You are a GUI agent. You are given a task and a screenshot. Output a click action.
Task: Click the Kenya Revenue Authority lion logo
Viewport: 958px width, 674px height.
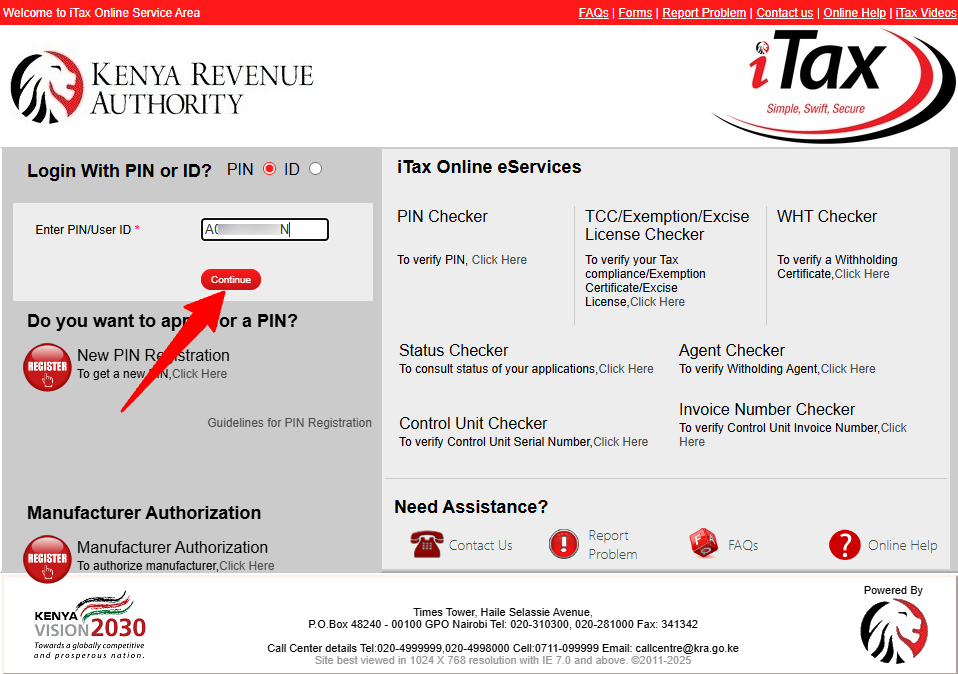(45, 87)
